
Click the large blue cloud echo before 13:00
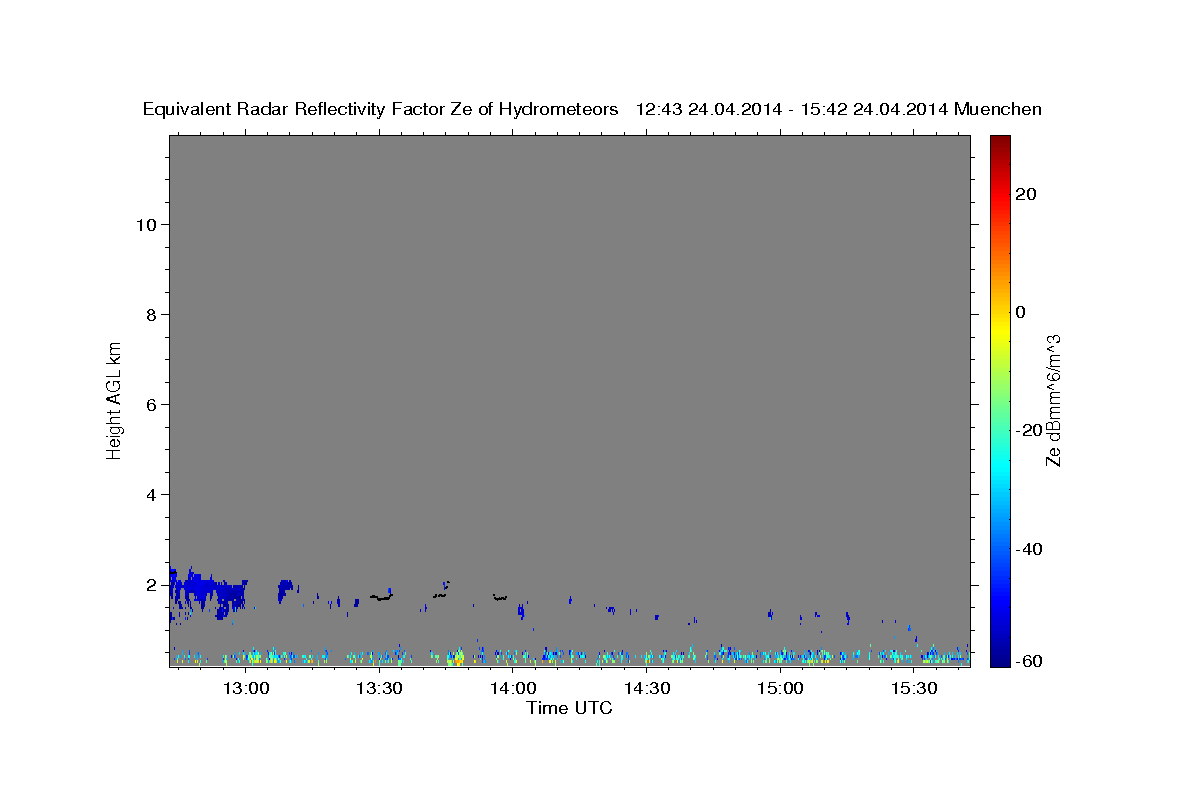(x=207, y=592)
